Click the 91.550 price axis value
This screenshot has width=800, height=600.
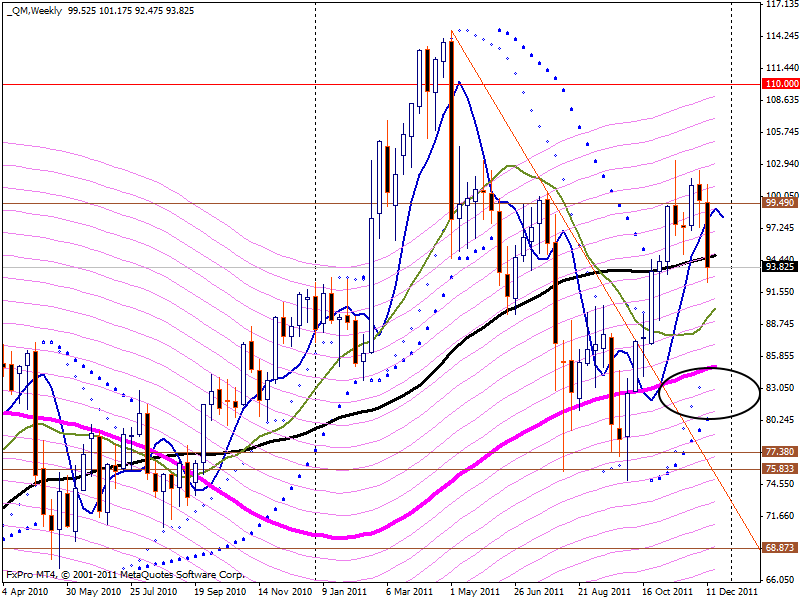[780, 291]
